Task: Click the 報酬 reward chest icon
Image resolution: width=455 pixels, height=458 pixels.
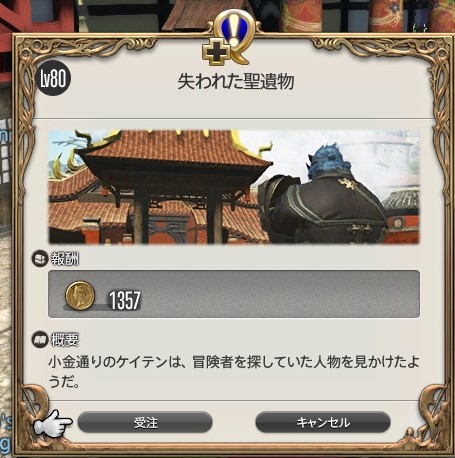Action: pos(40,259)
